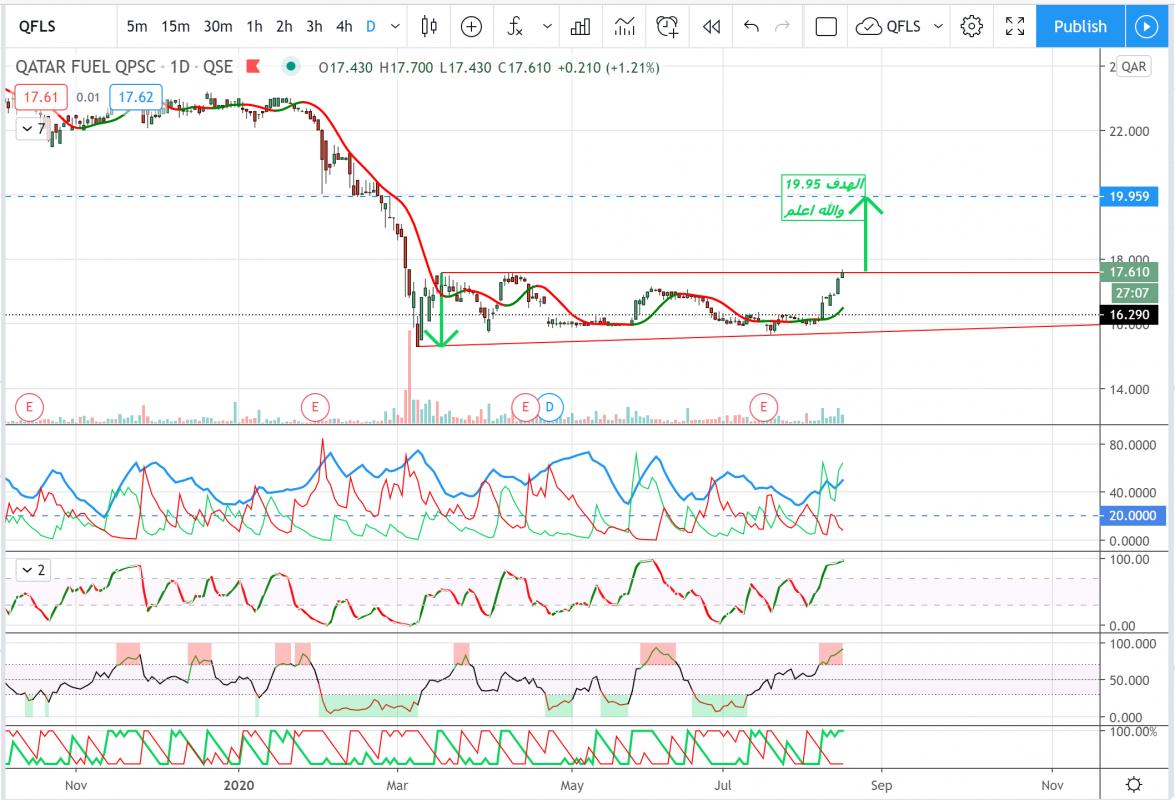
Task: Select the 1h timeframe
Action: click(255, 26)
